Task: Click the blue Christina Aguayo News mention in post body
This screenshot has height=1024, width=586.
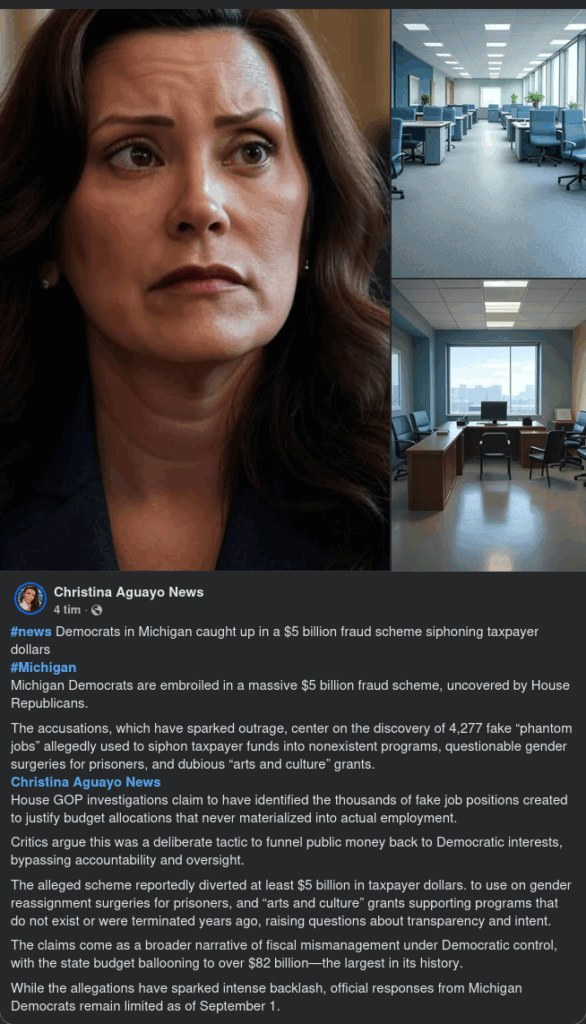Action: 86,782
